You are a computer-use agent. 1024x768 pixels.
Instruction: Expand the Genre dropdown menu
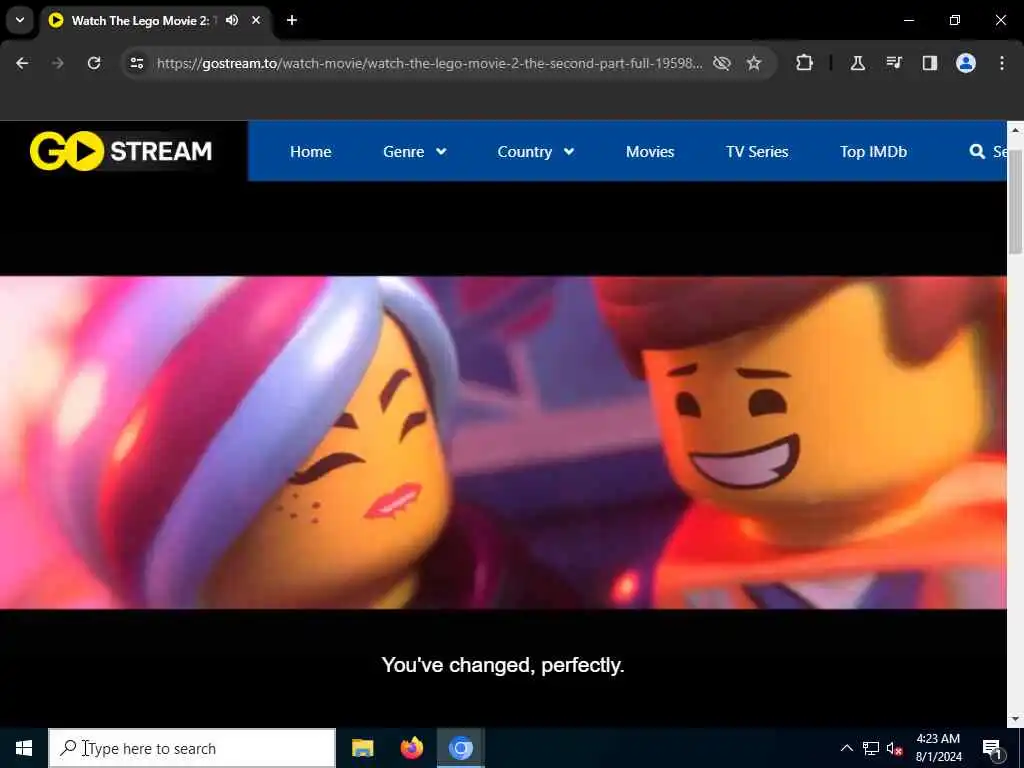pos(415,152)
